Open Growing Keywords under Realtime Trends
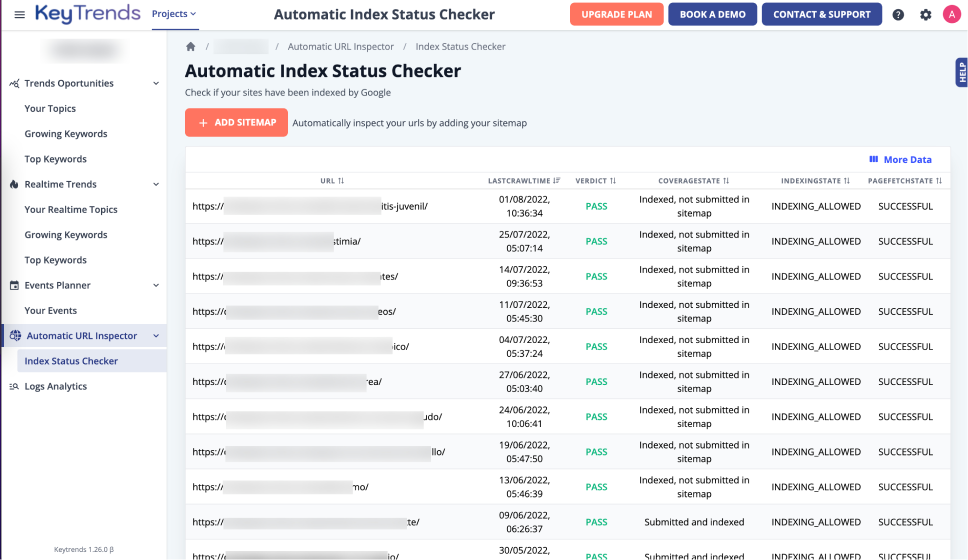 tap(65, 235)
